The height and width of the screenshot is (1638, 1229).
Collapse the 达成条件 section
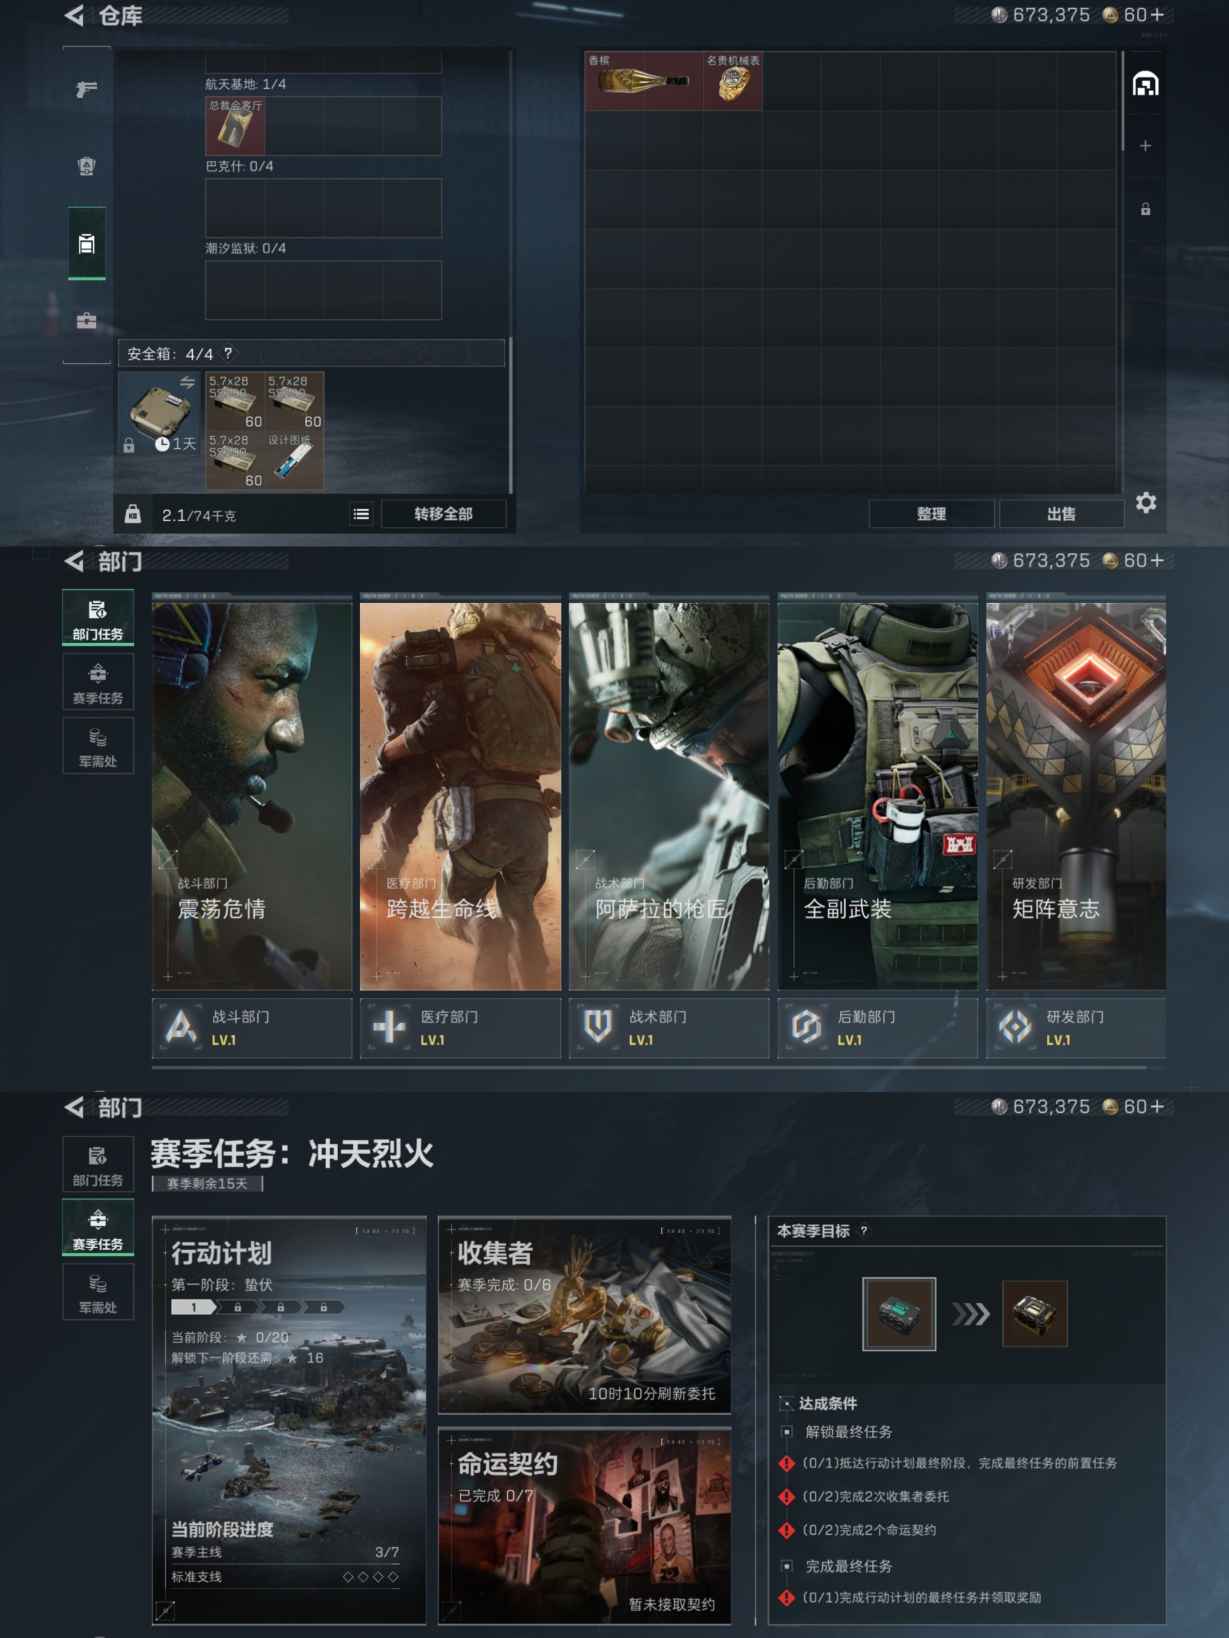click(787, 1404)
